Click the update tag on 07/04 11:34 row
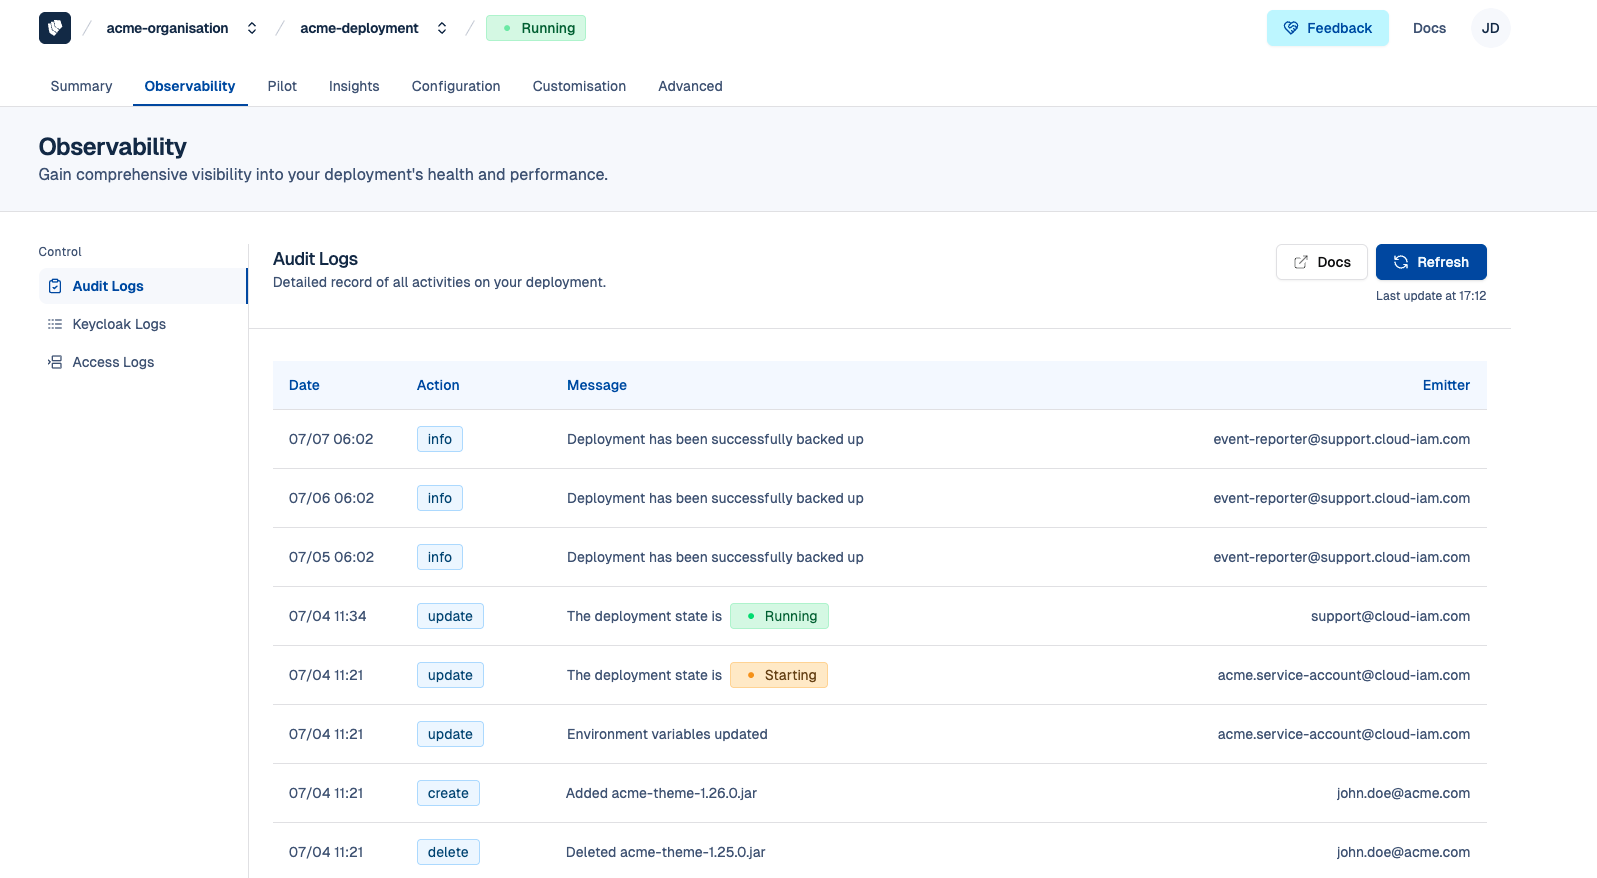This screenshot has height=878, width=1597. [x=450, y=616]
